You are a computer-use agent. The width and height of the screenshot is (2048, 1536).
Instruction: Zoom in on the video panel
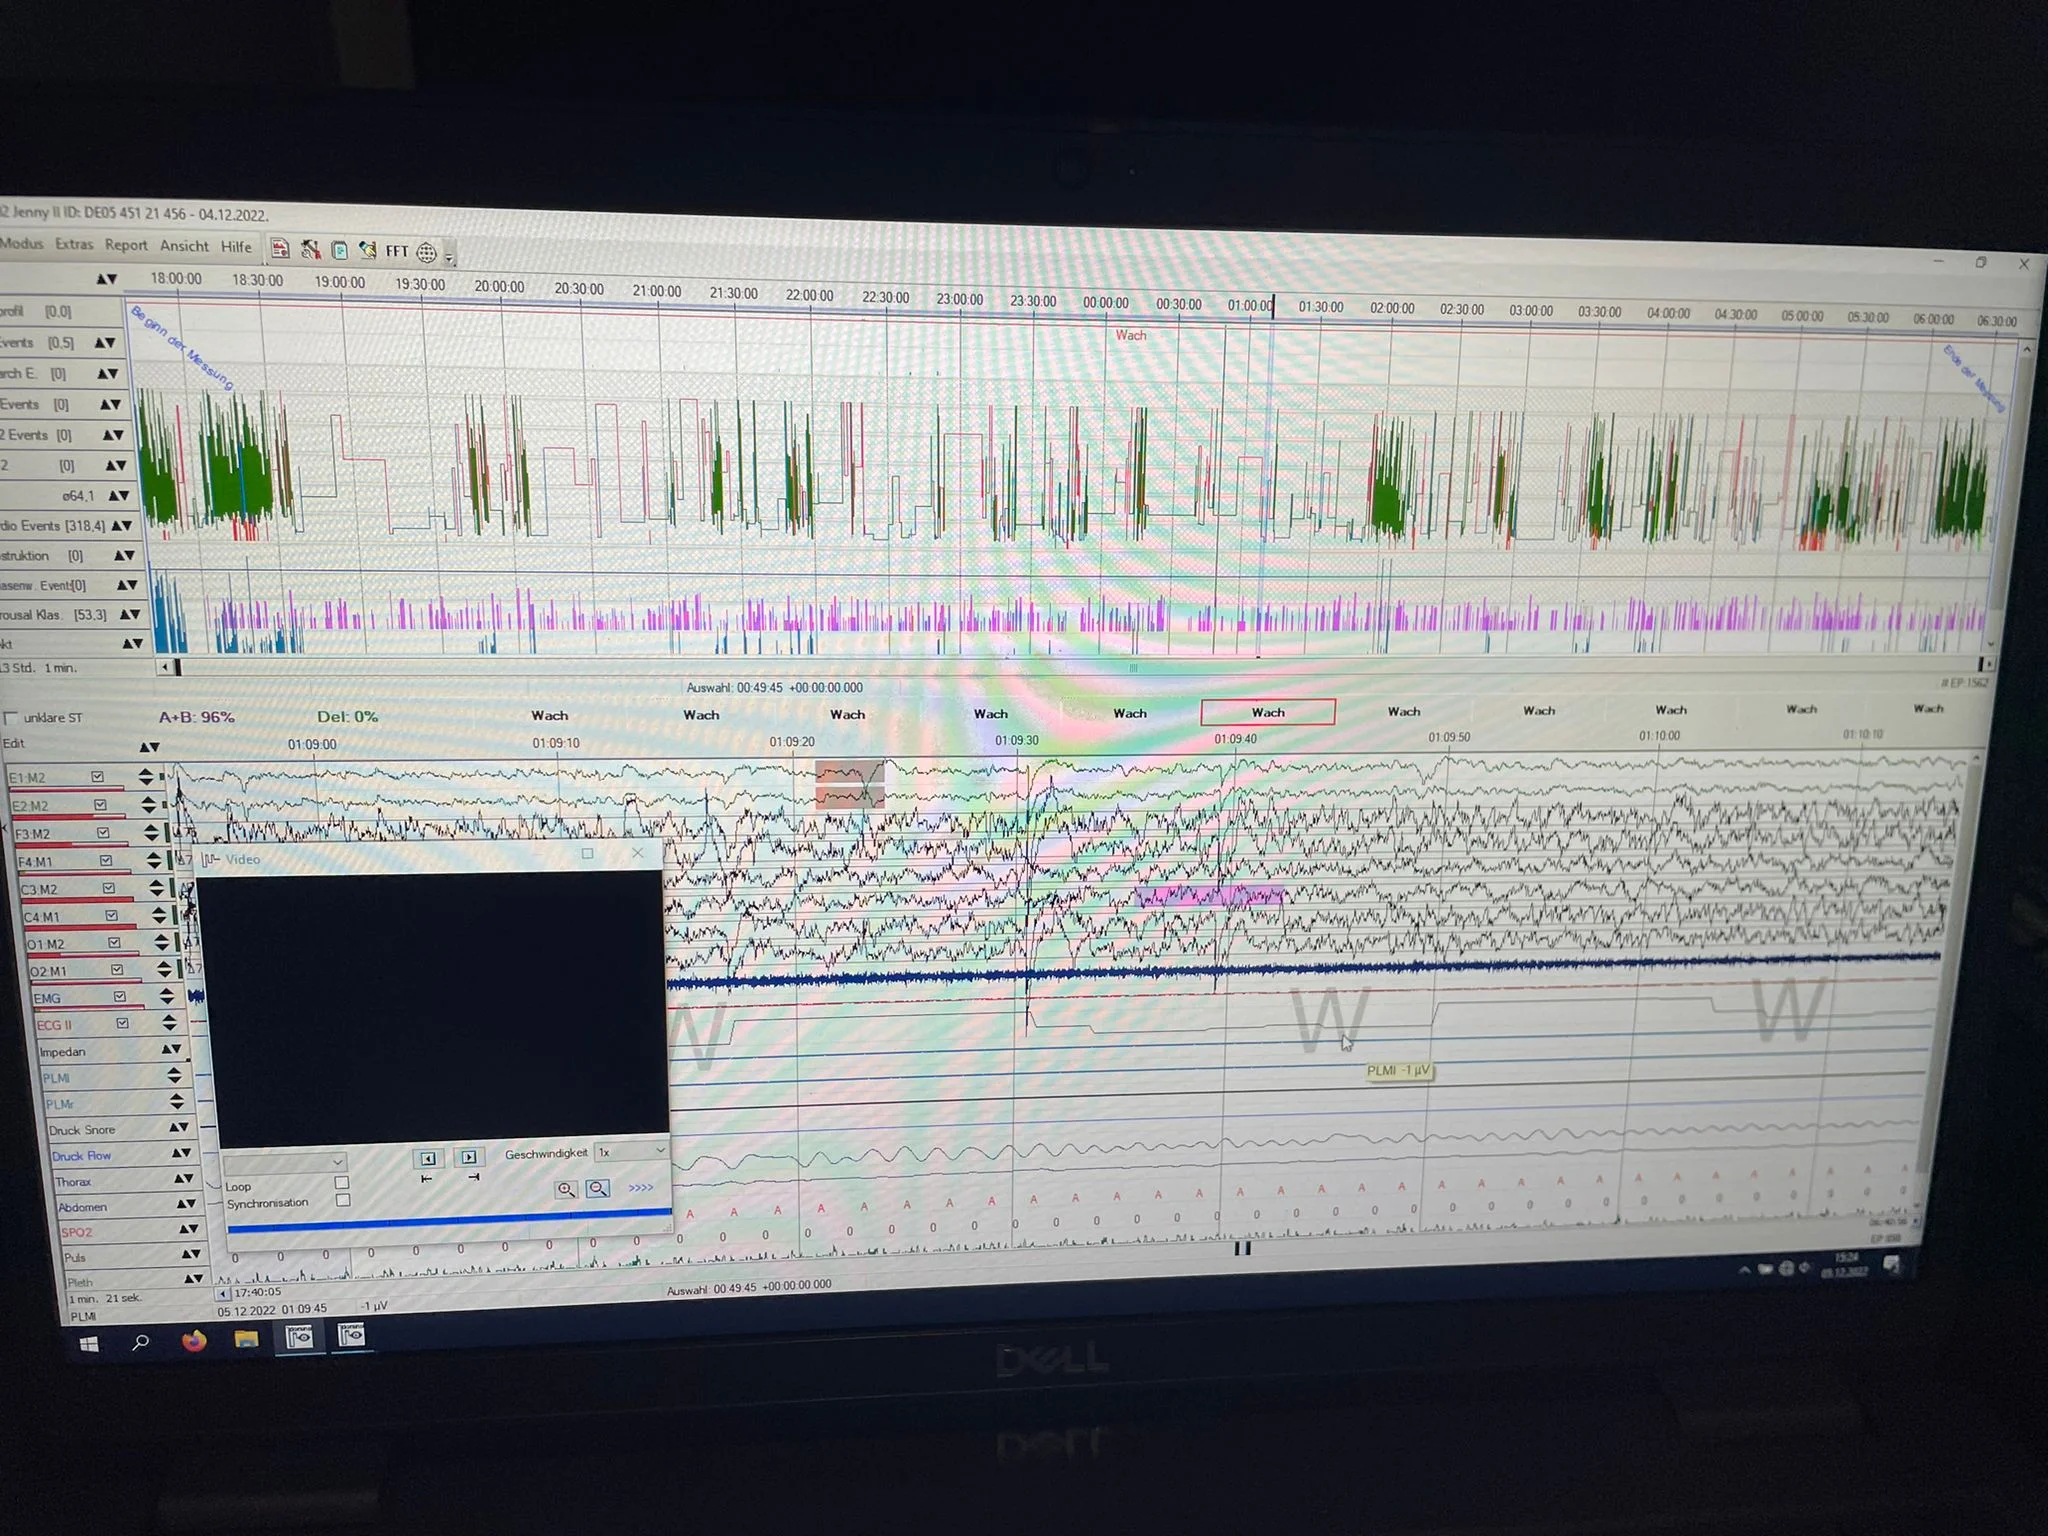point(566,1189)
